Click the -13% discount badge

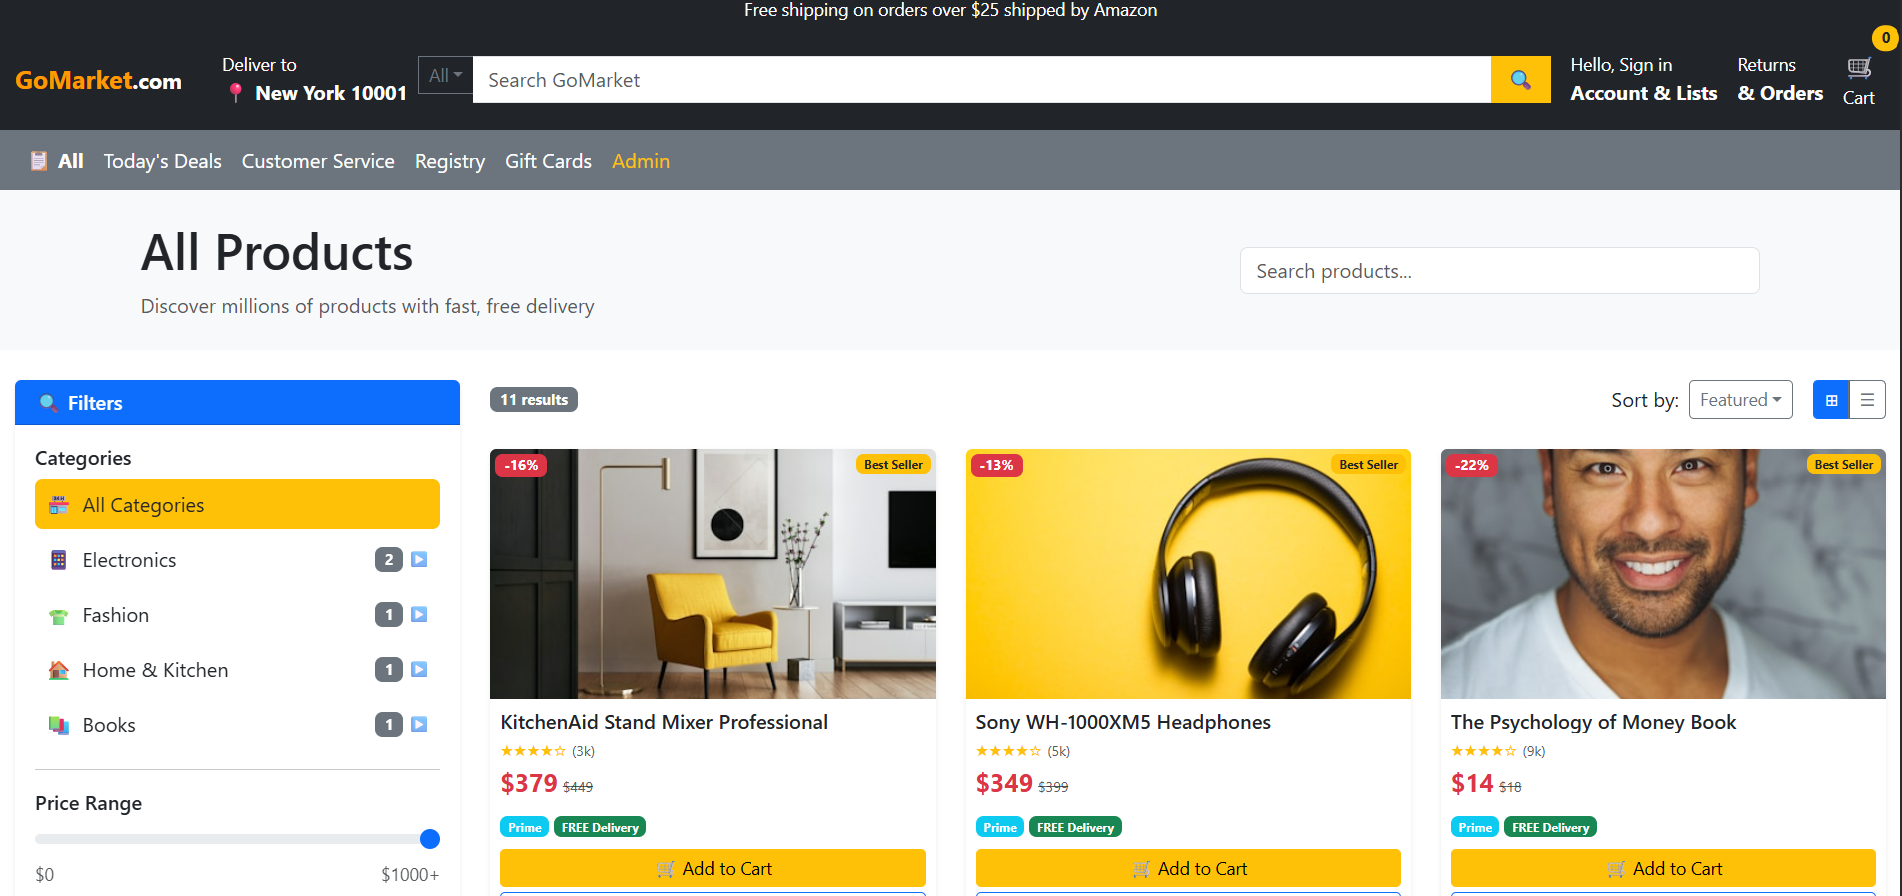point(996,465)
